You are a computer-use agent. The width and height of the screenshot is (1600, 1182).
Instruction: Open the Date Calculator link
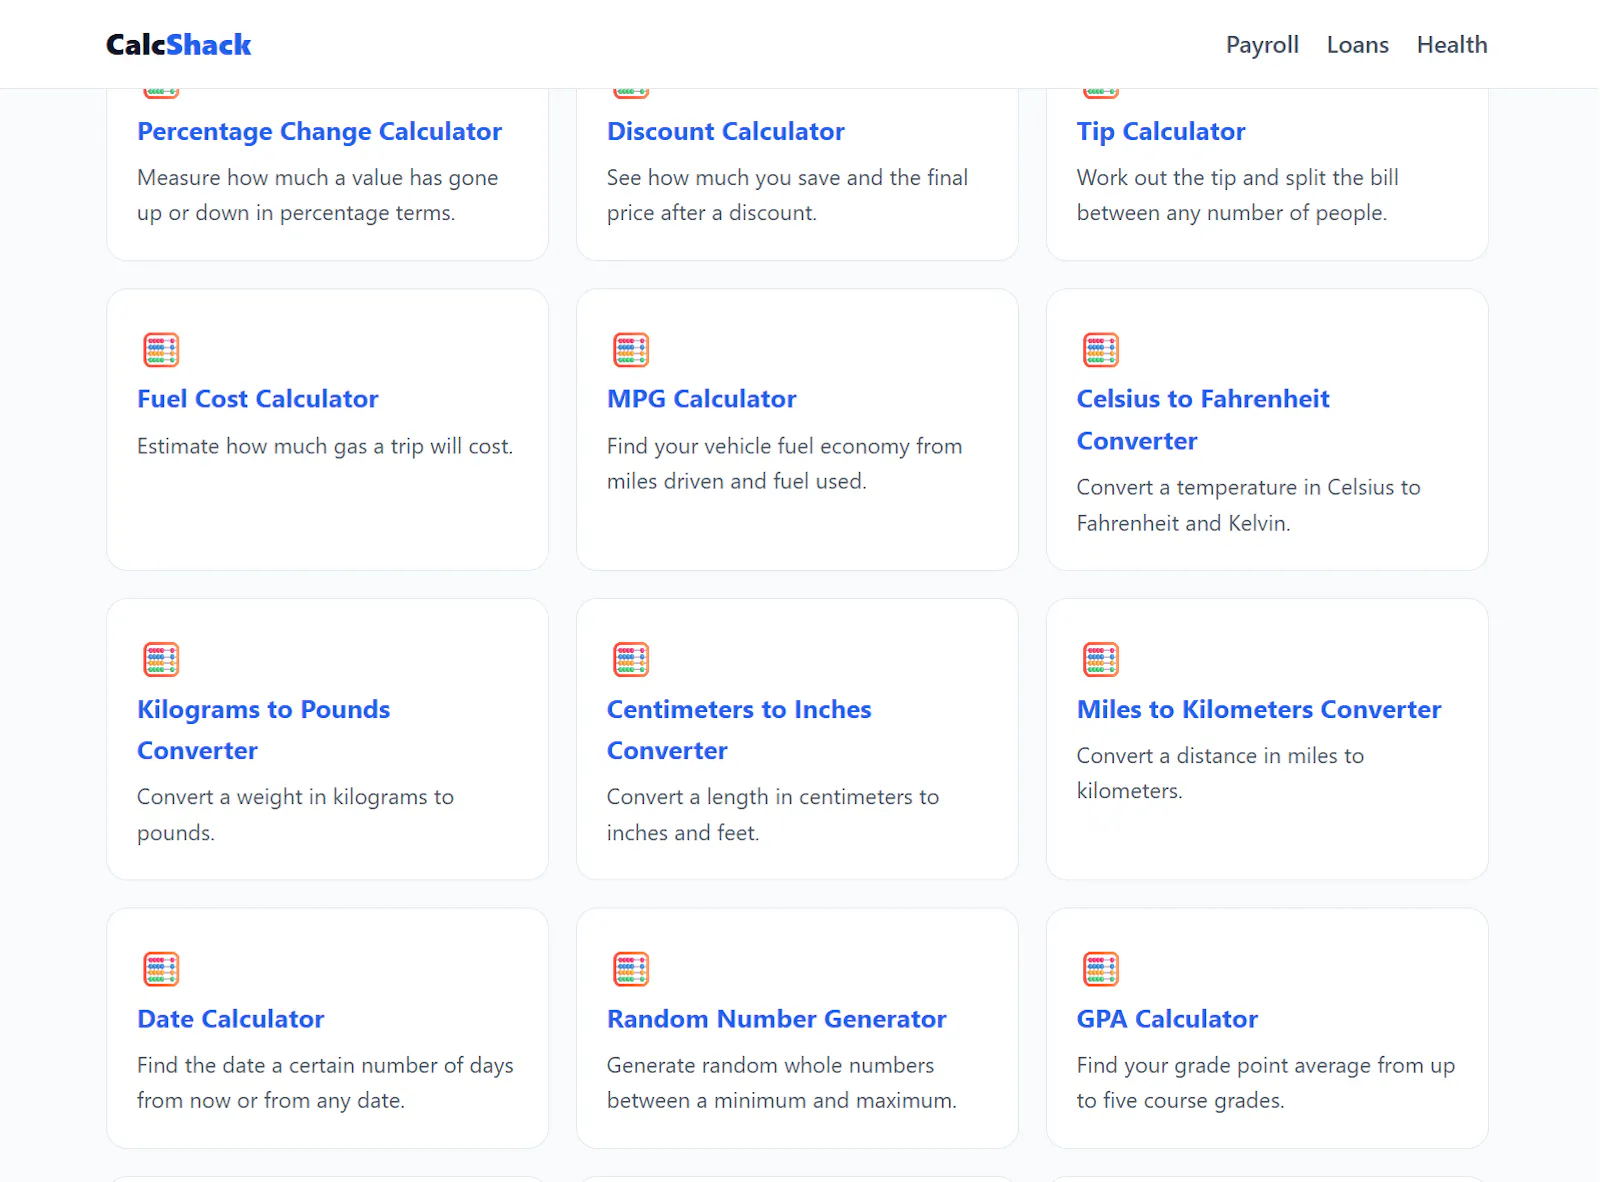pos(230,1019)
